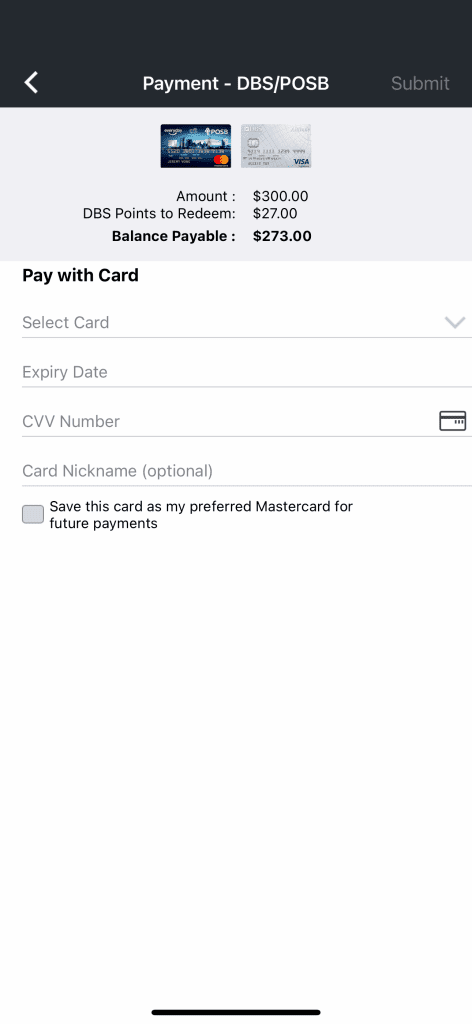472x1024 pixels.
Task: Open the Select Card dropdown
Action: click(x=247, y=323)
